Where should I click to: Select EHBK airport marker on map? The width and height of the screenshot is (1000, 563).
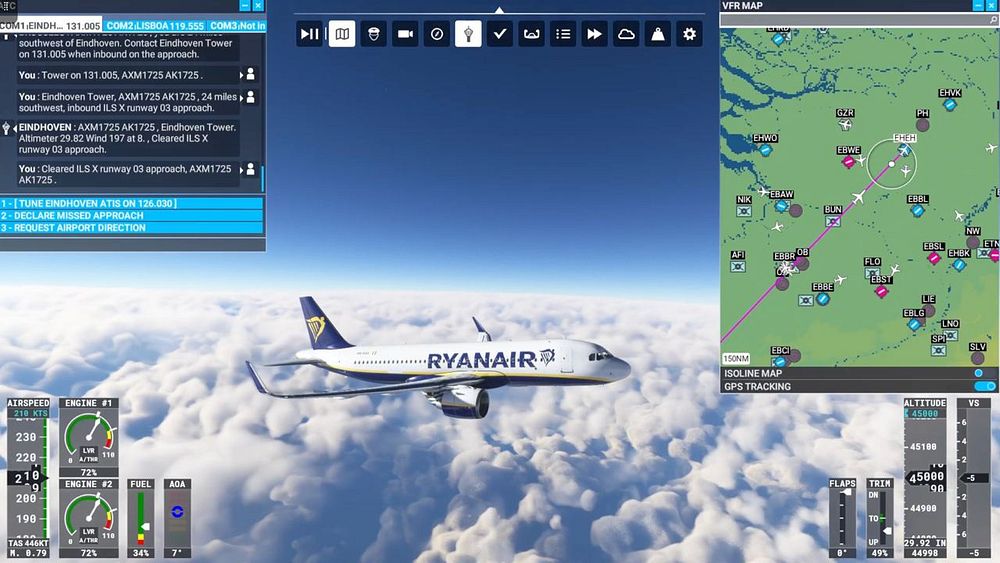coord(959,265)
